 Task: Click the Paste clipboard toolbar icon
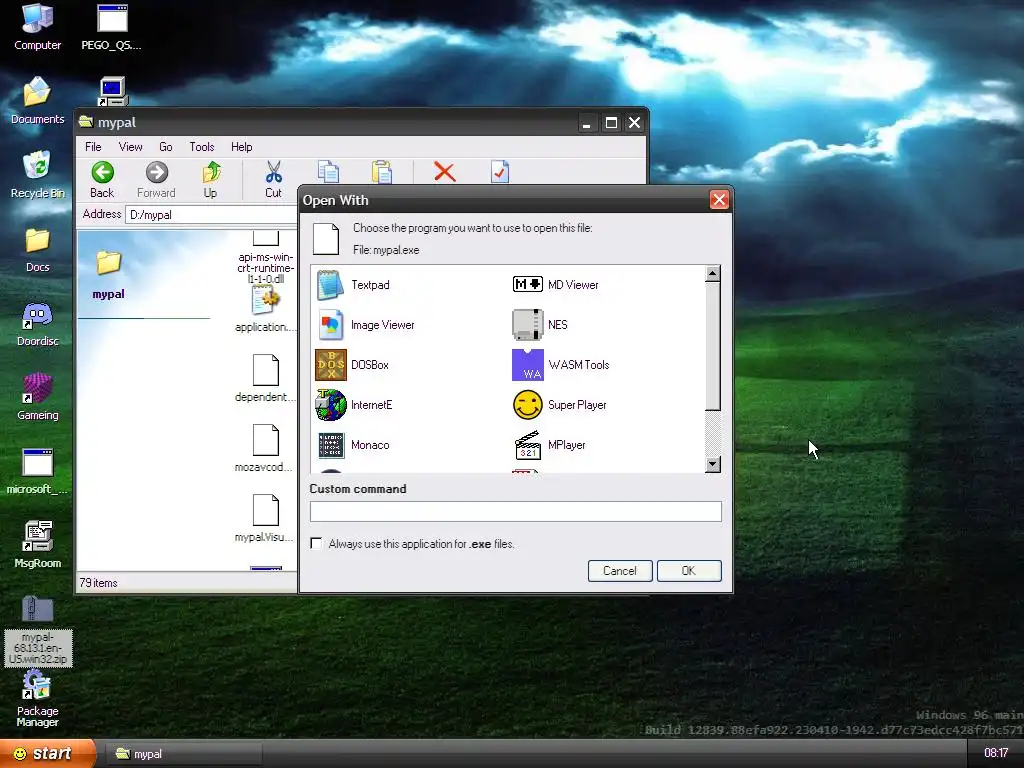pyautogui.click(x=381, y=172)
